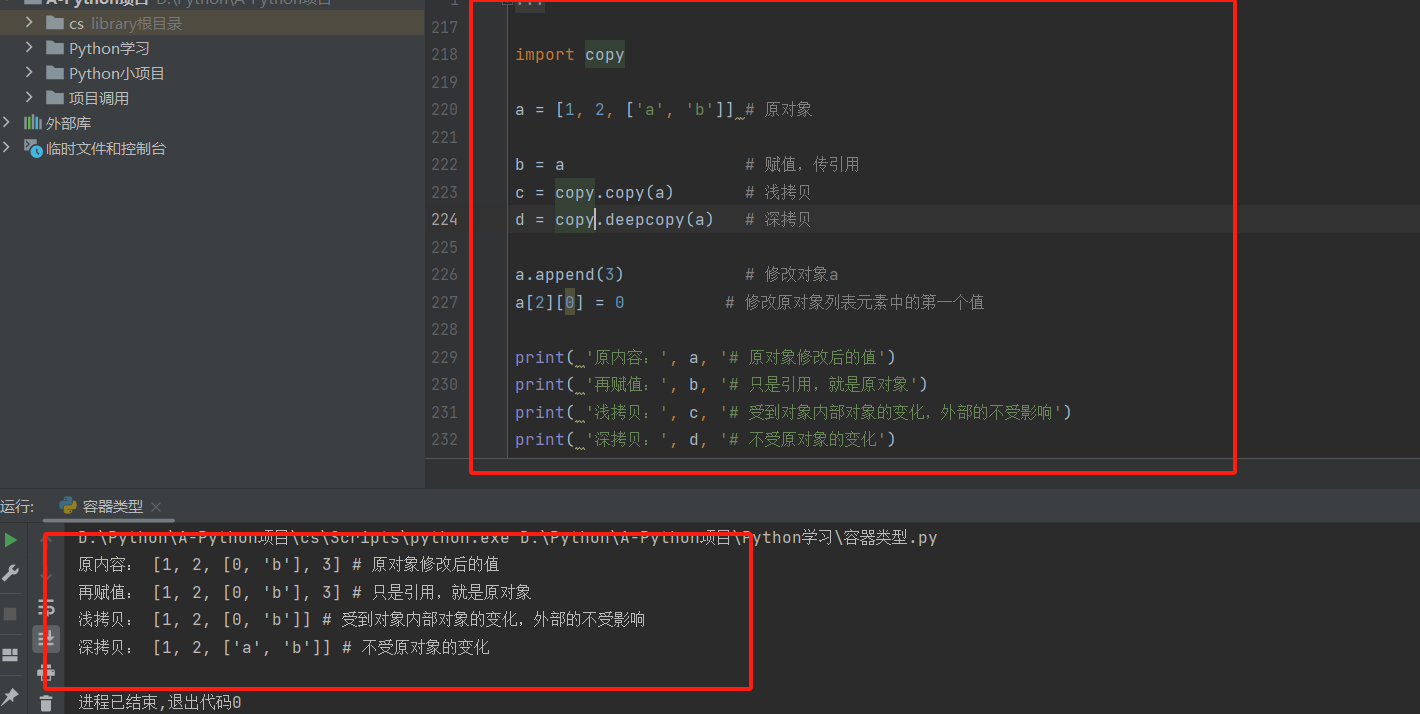Click the 'a[2][0] = 0' statement

[570, 302]
